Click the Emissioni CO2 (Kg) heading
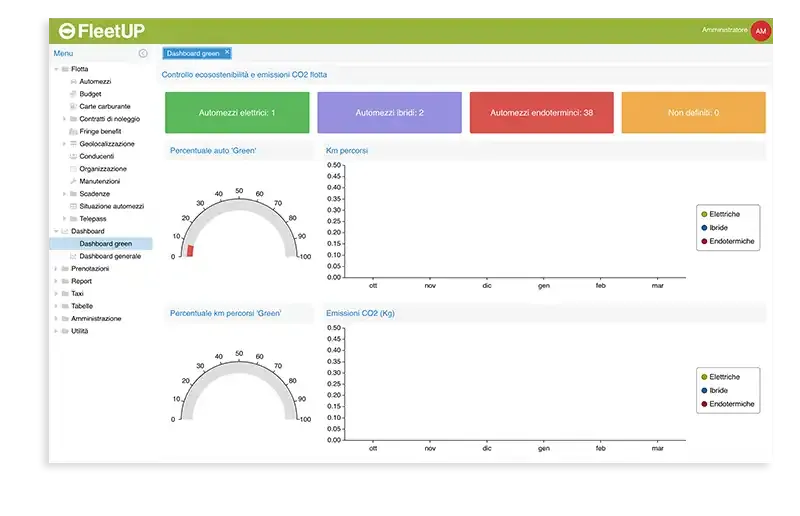800x516 pixels. point(360,313)
